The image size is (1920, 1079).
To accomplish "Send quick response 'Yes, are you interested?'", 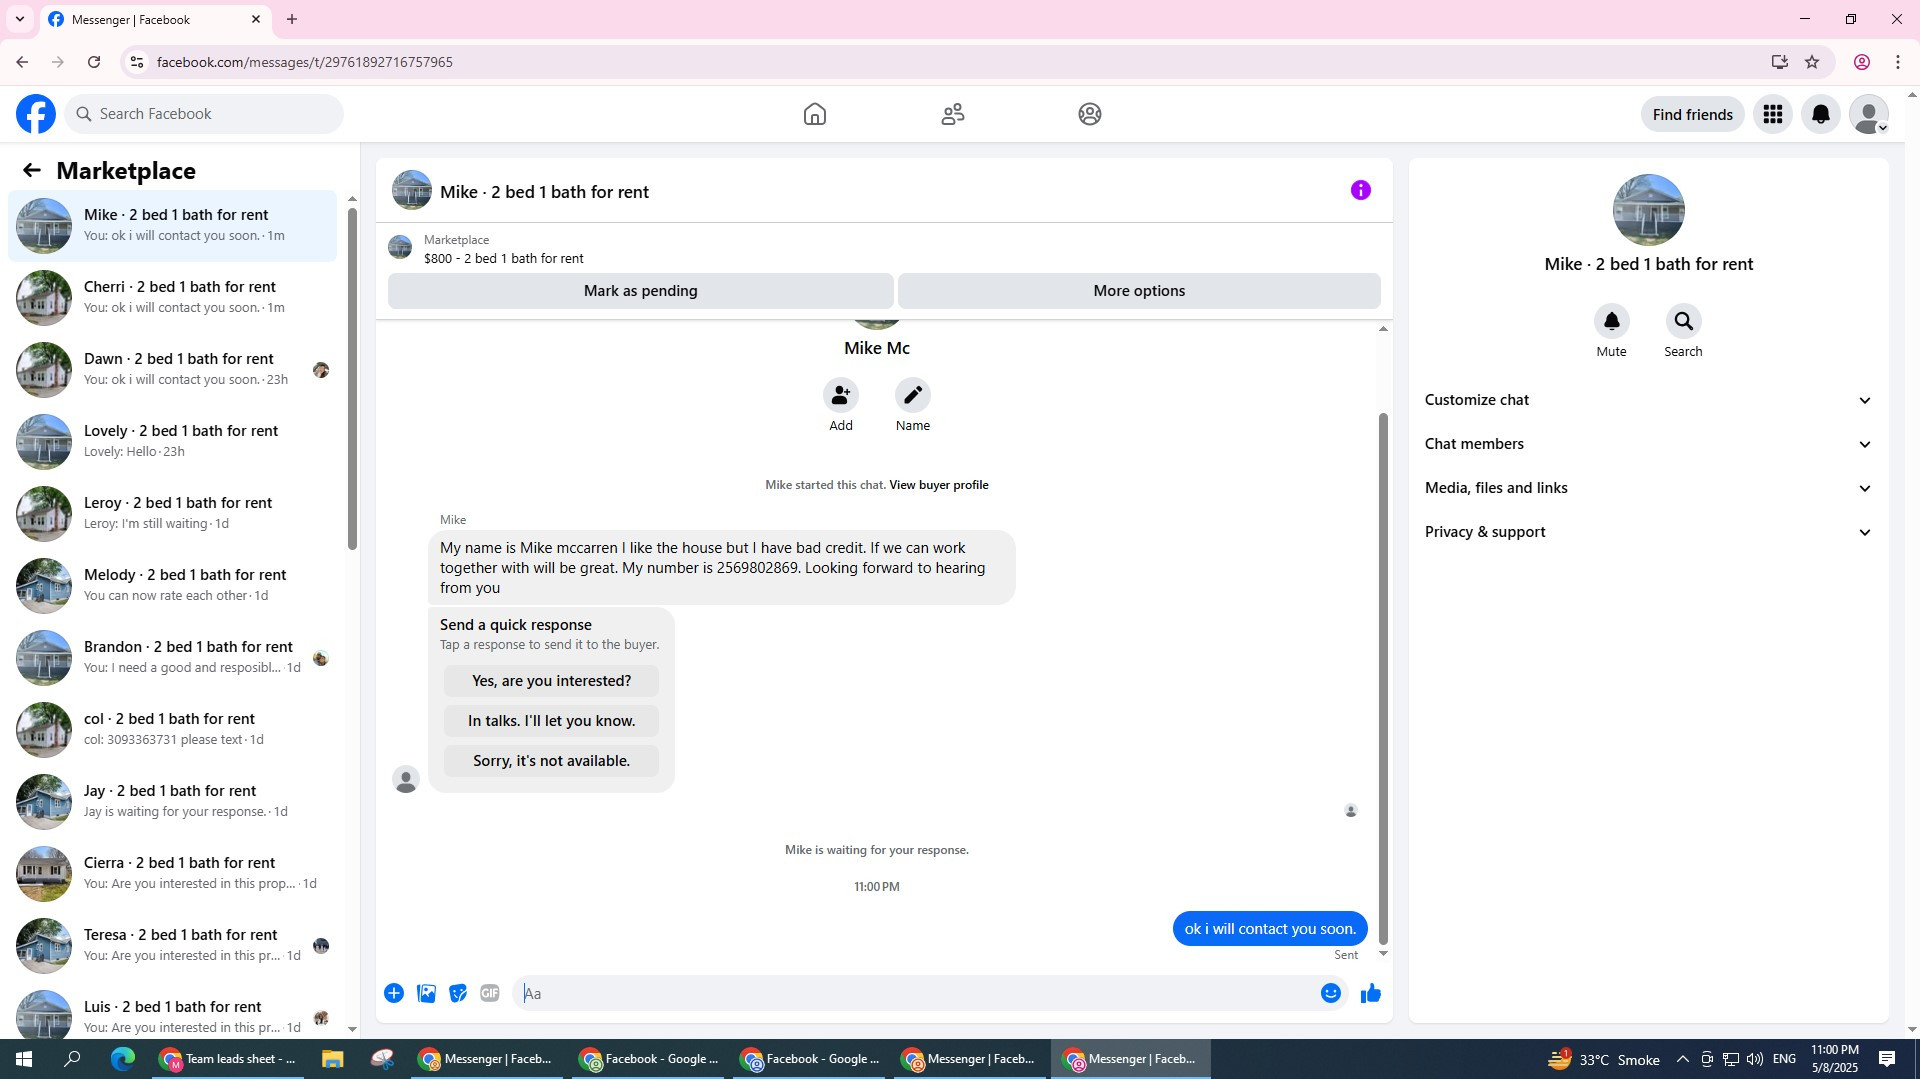I will point(551,681).
